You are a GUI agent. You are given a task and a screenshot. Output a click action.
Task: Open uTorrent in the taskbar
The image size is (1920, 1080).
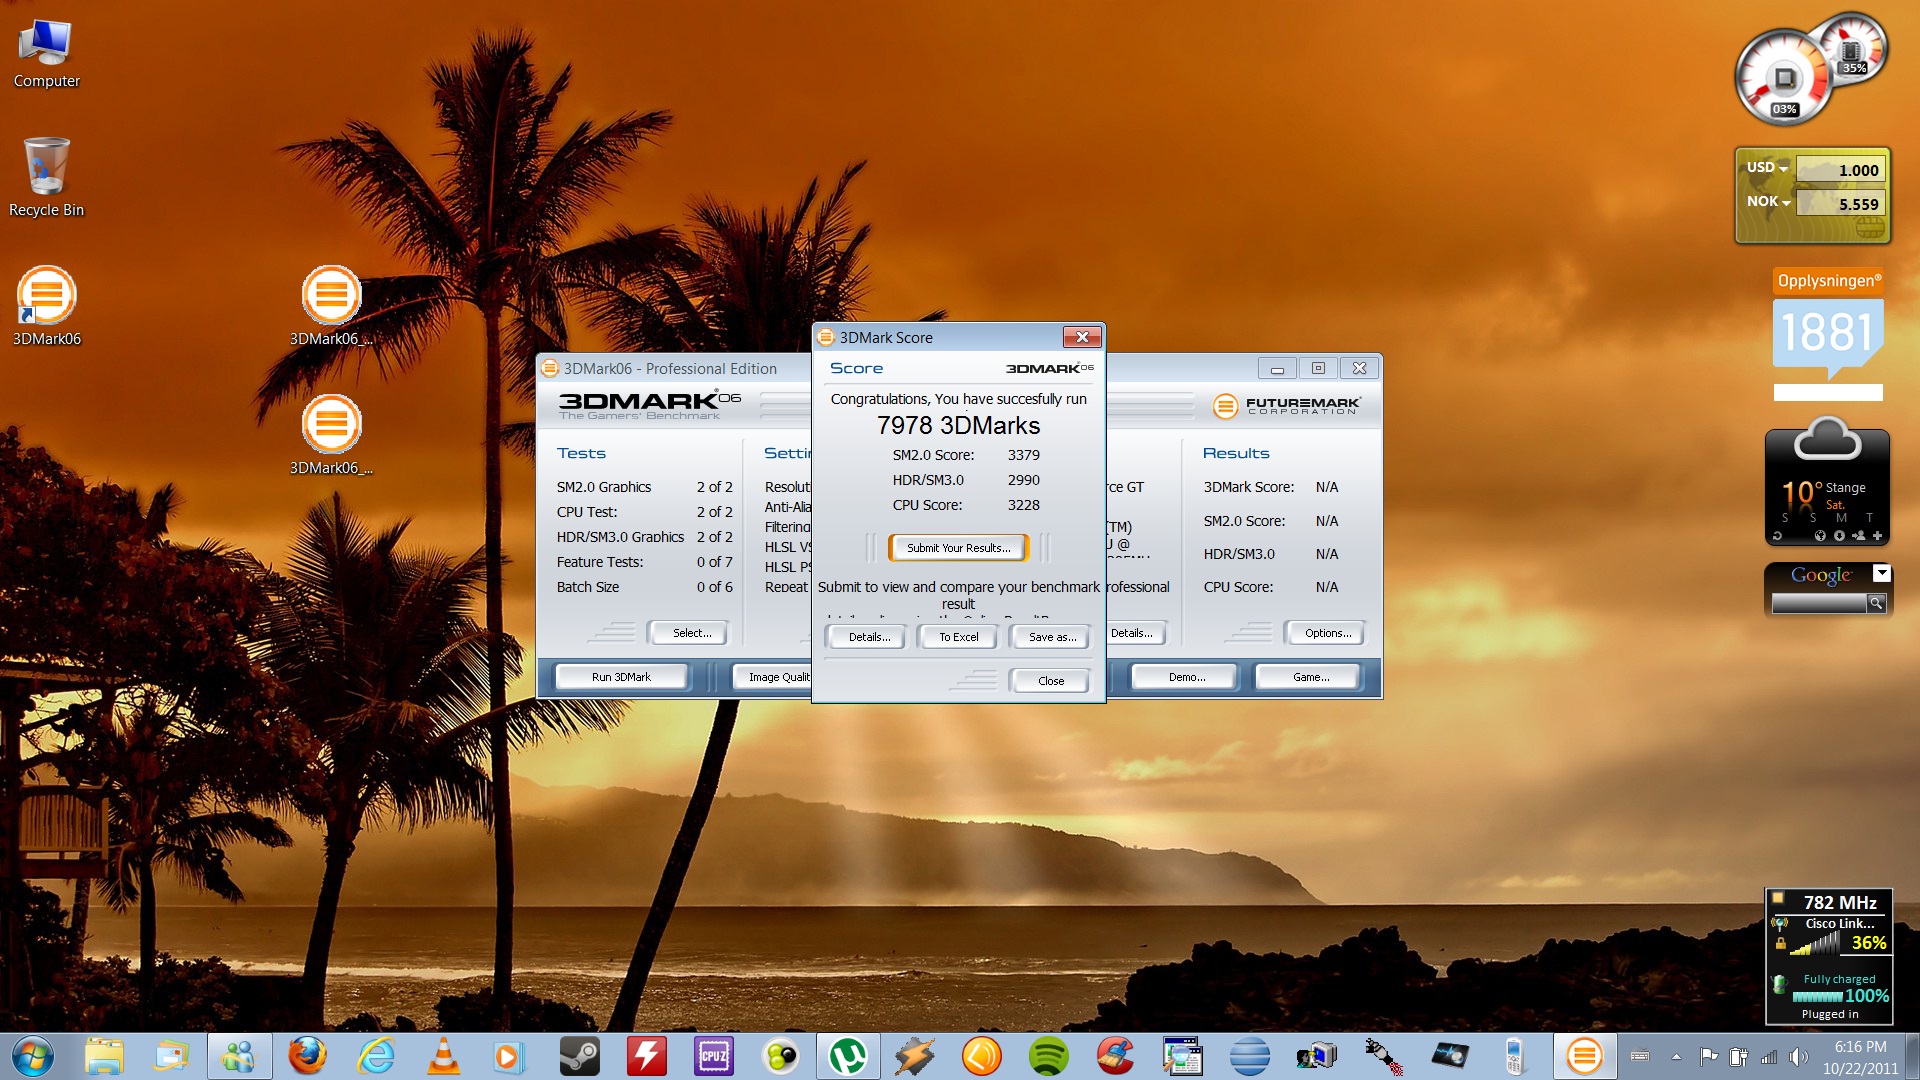[848, 1056]
